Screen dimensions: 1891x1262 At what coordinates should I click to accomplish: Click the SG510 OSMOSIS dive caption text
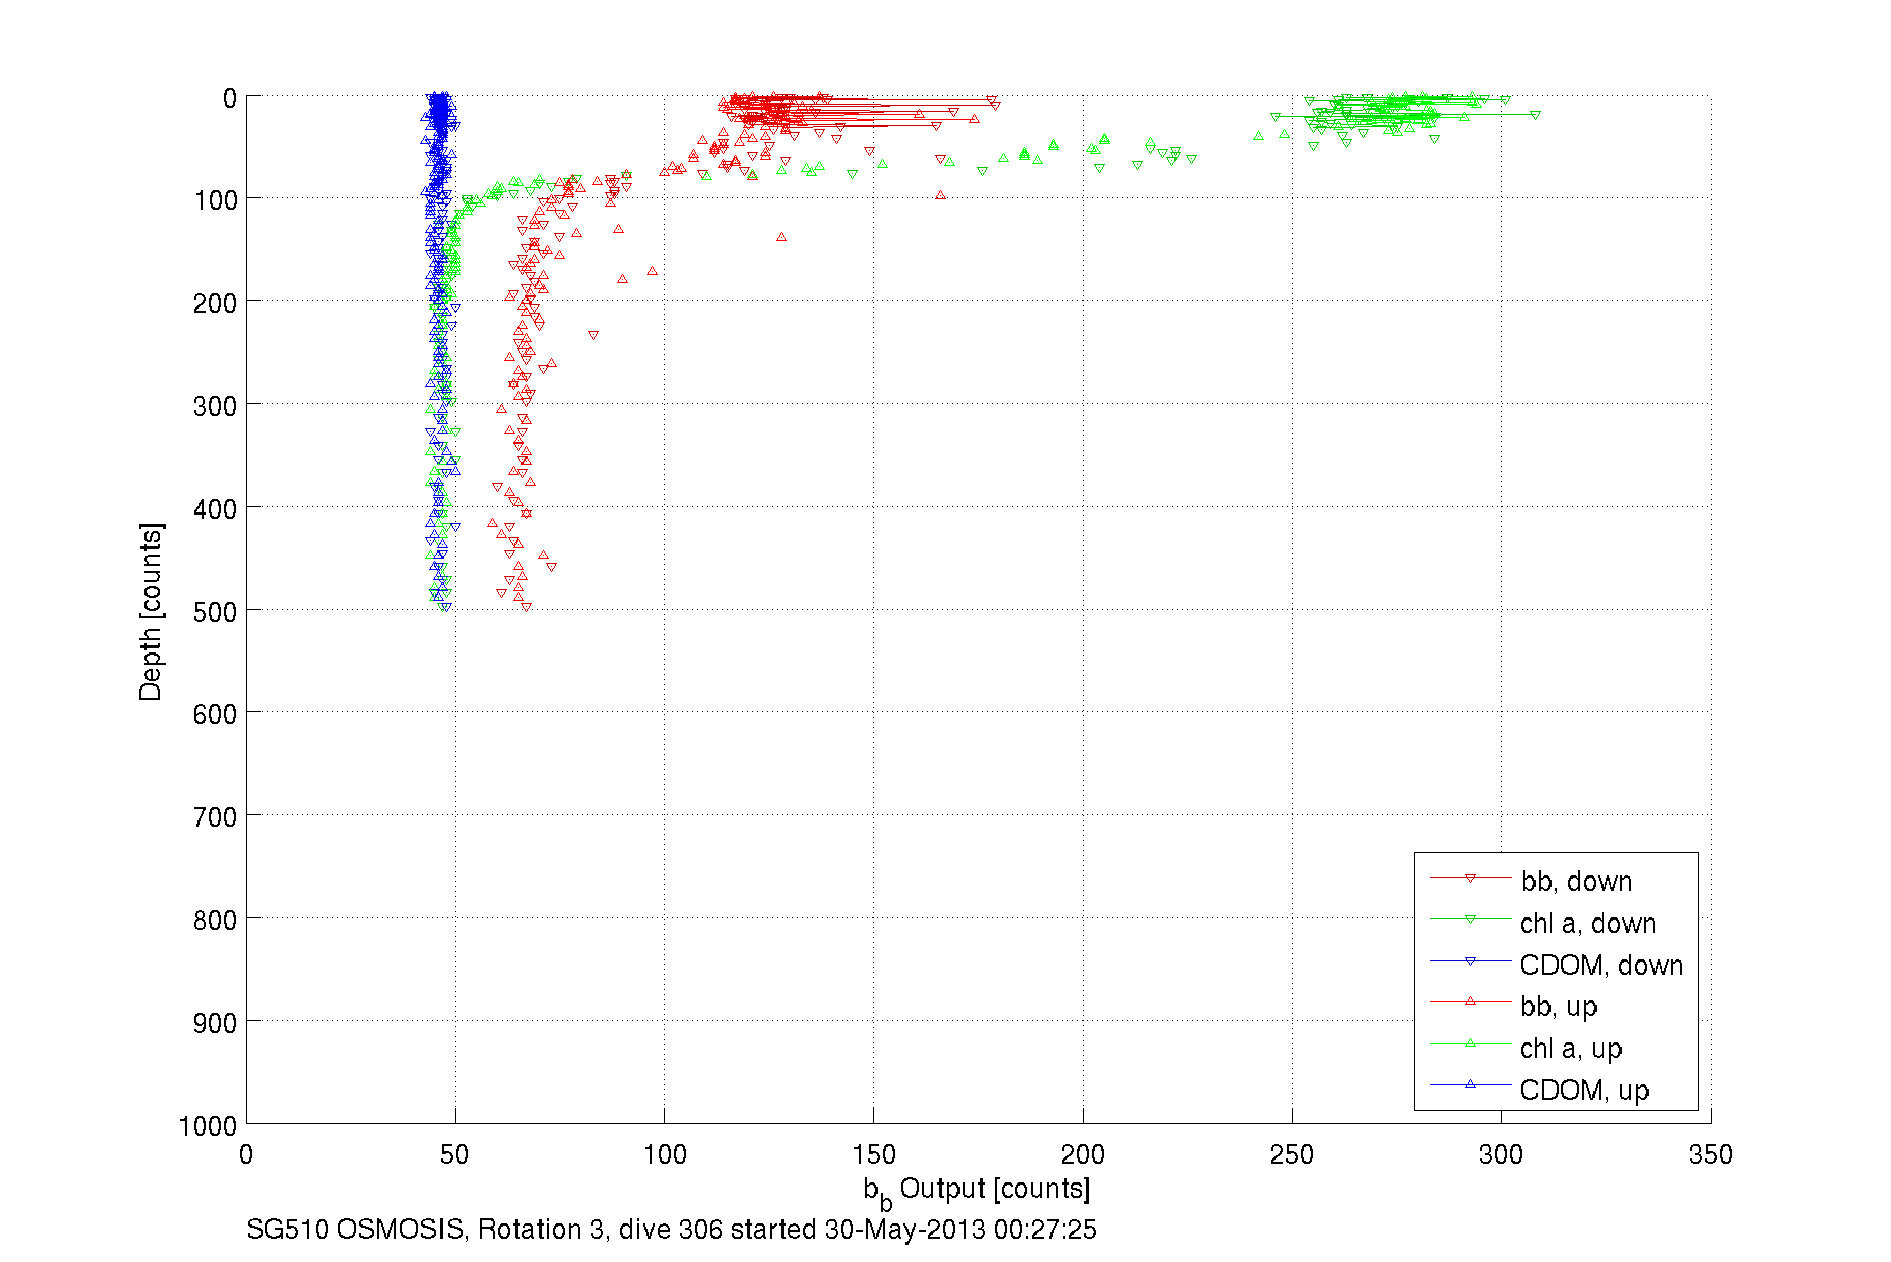[x=671, y=1229]
